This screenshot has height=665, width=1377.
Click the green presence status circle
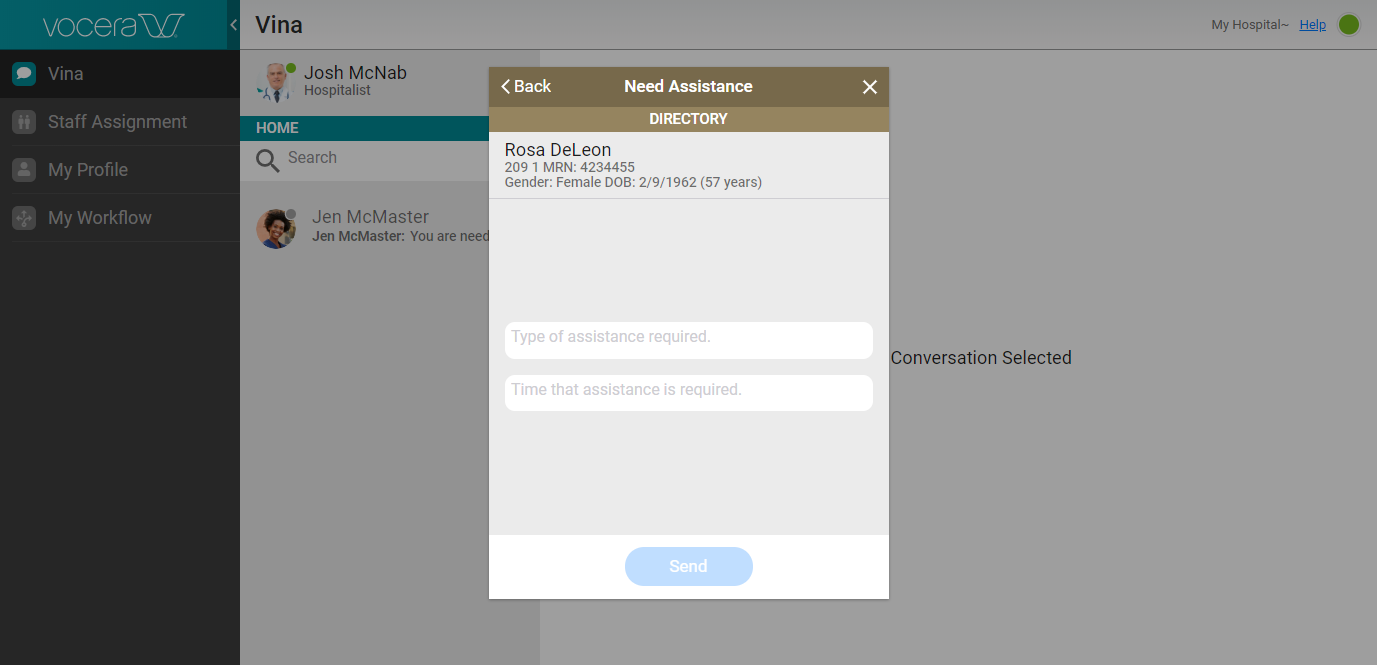point(1349,25)
